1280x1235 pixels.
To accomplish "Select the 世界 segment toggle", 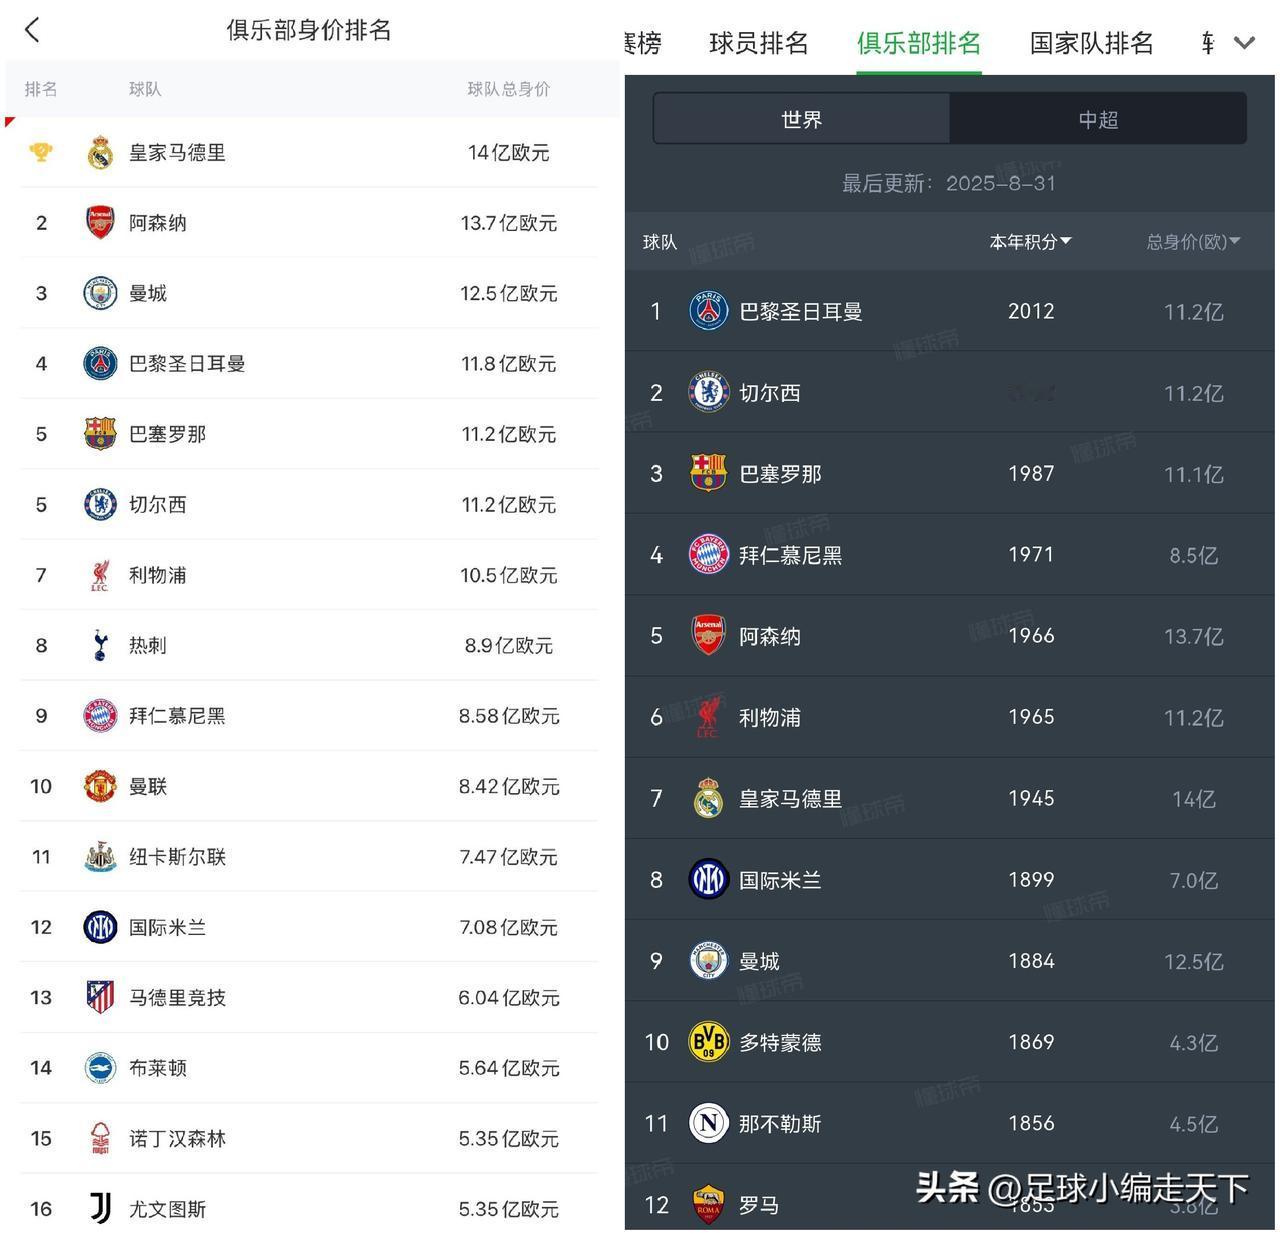I will click(801, 119).
